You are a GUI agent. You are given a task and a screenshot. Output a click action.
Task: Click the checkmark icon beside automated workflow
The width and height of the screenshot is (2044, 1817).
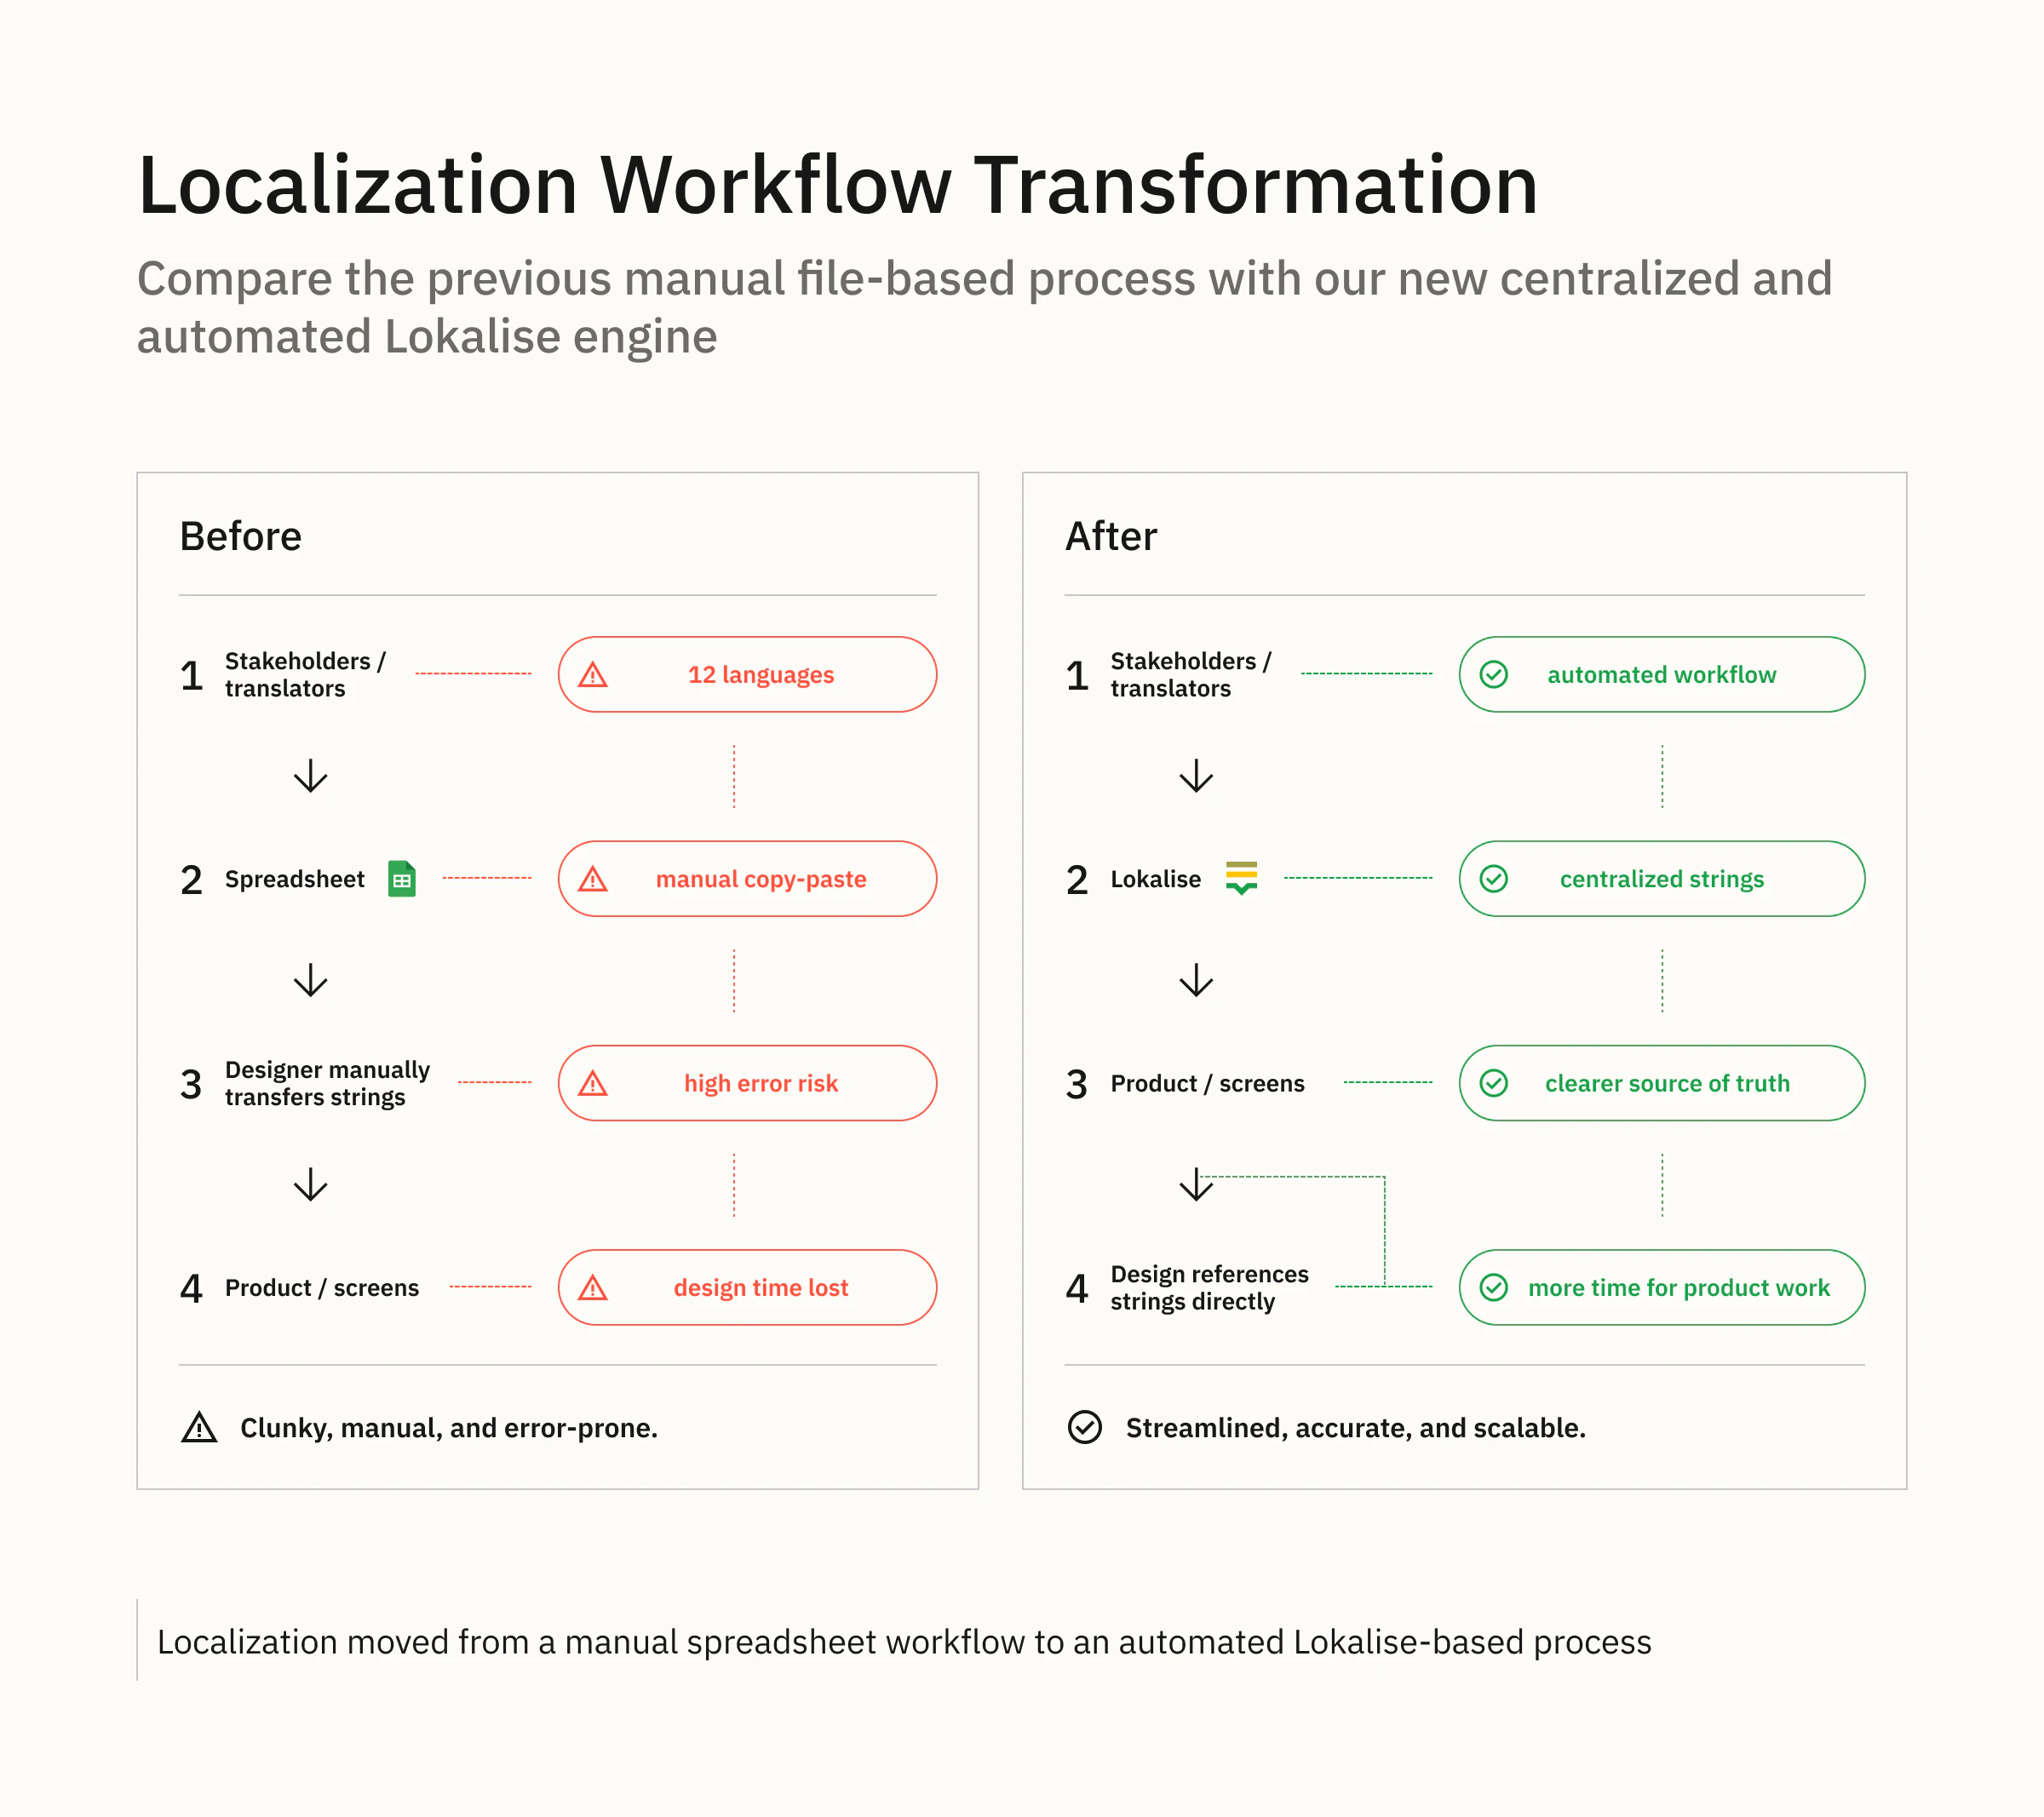(x=1494, y=675)
